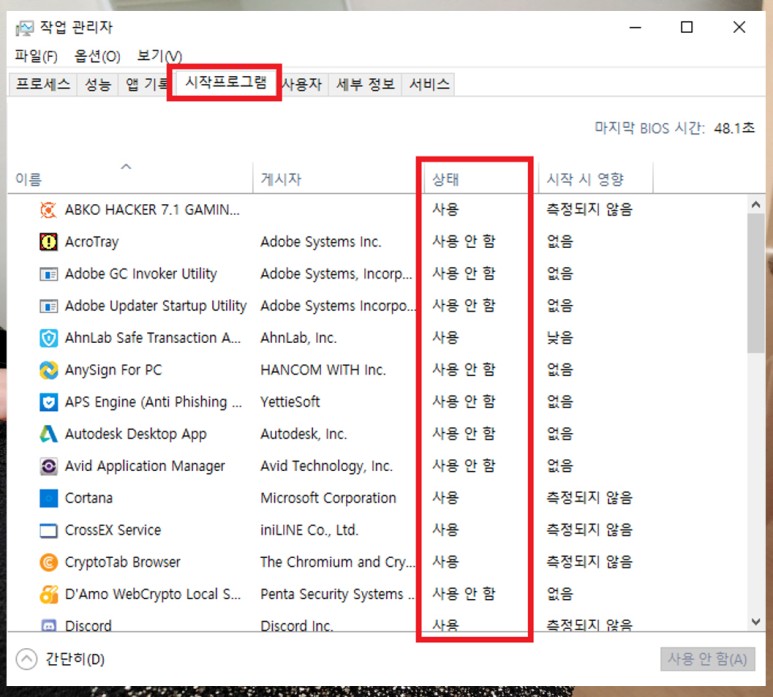The image size is (773, 697).
Task: Switch to the 성능 tab
Action: point(97,84)
